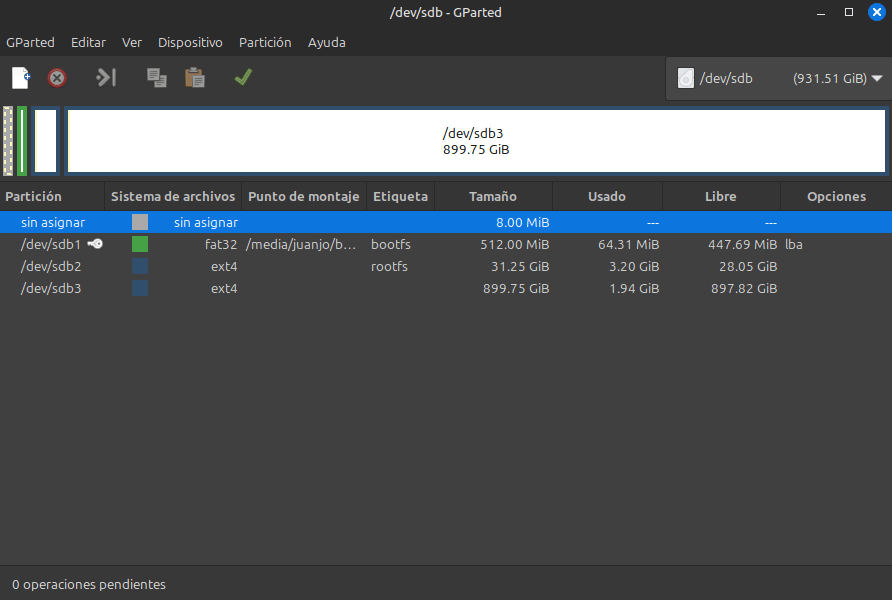This screenshot has height=600, width=892.
Task: Click the Etiqueta column header
Action: click(x=400, y=196)
